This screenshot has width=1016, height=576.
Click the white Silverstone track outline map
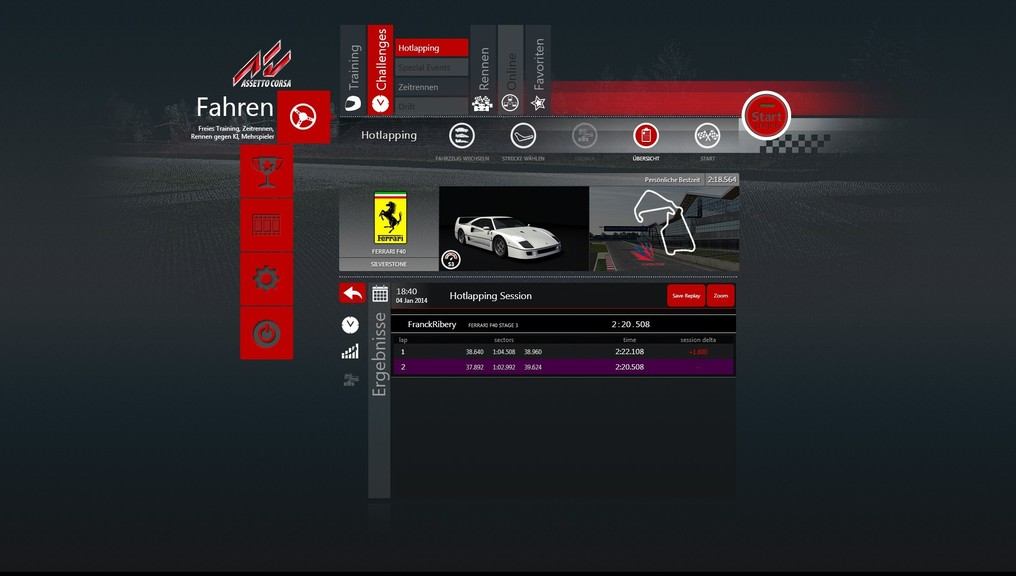[x=665, y=220]
